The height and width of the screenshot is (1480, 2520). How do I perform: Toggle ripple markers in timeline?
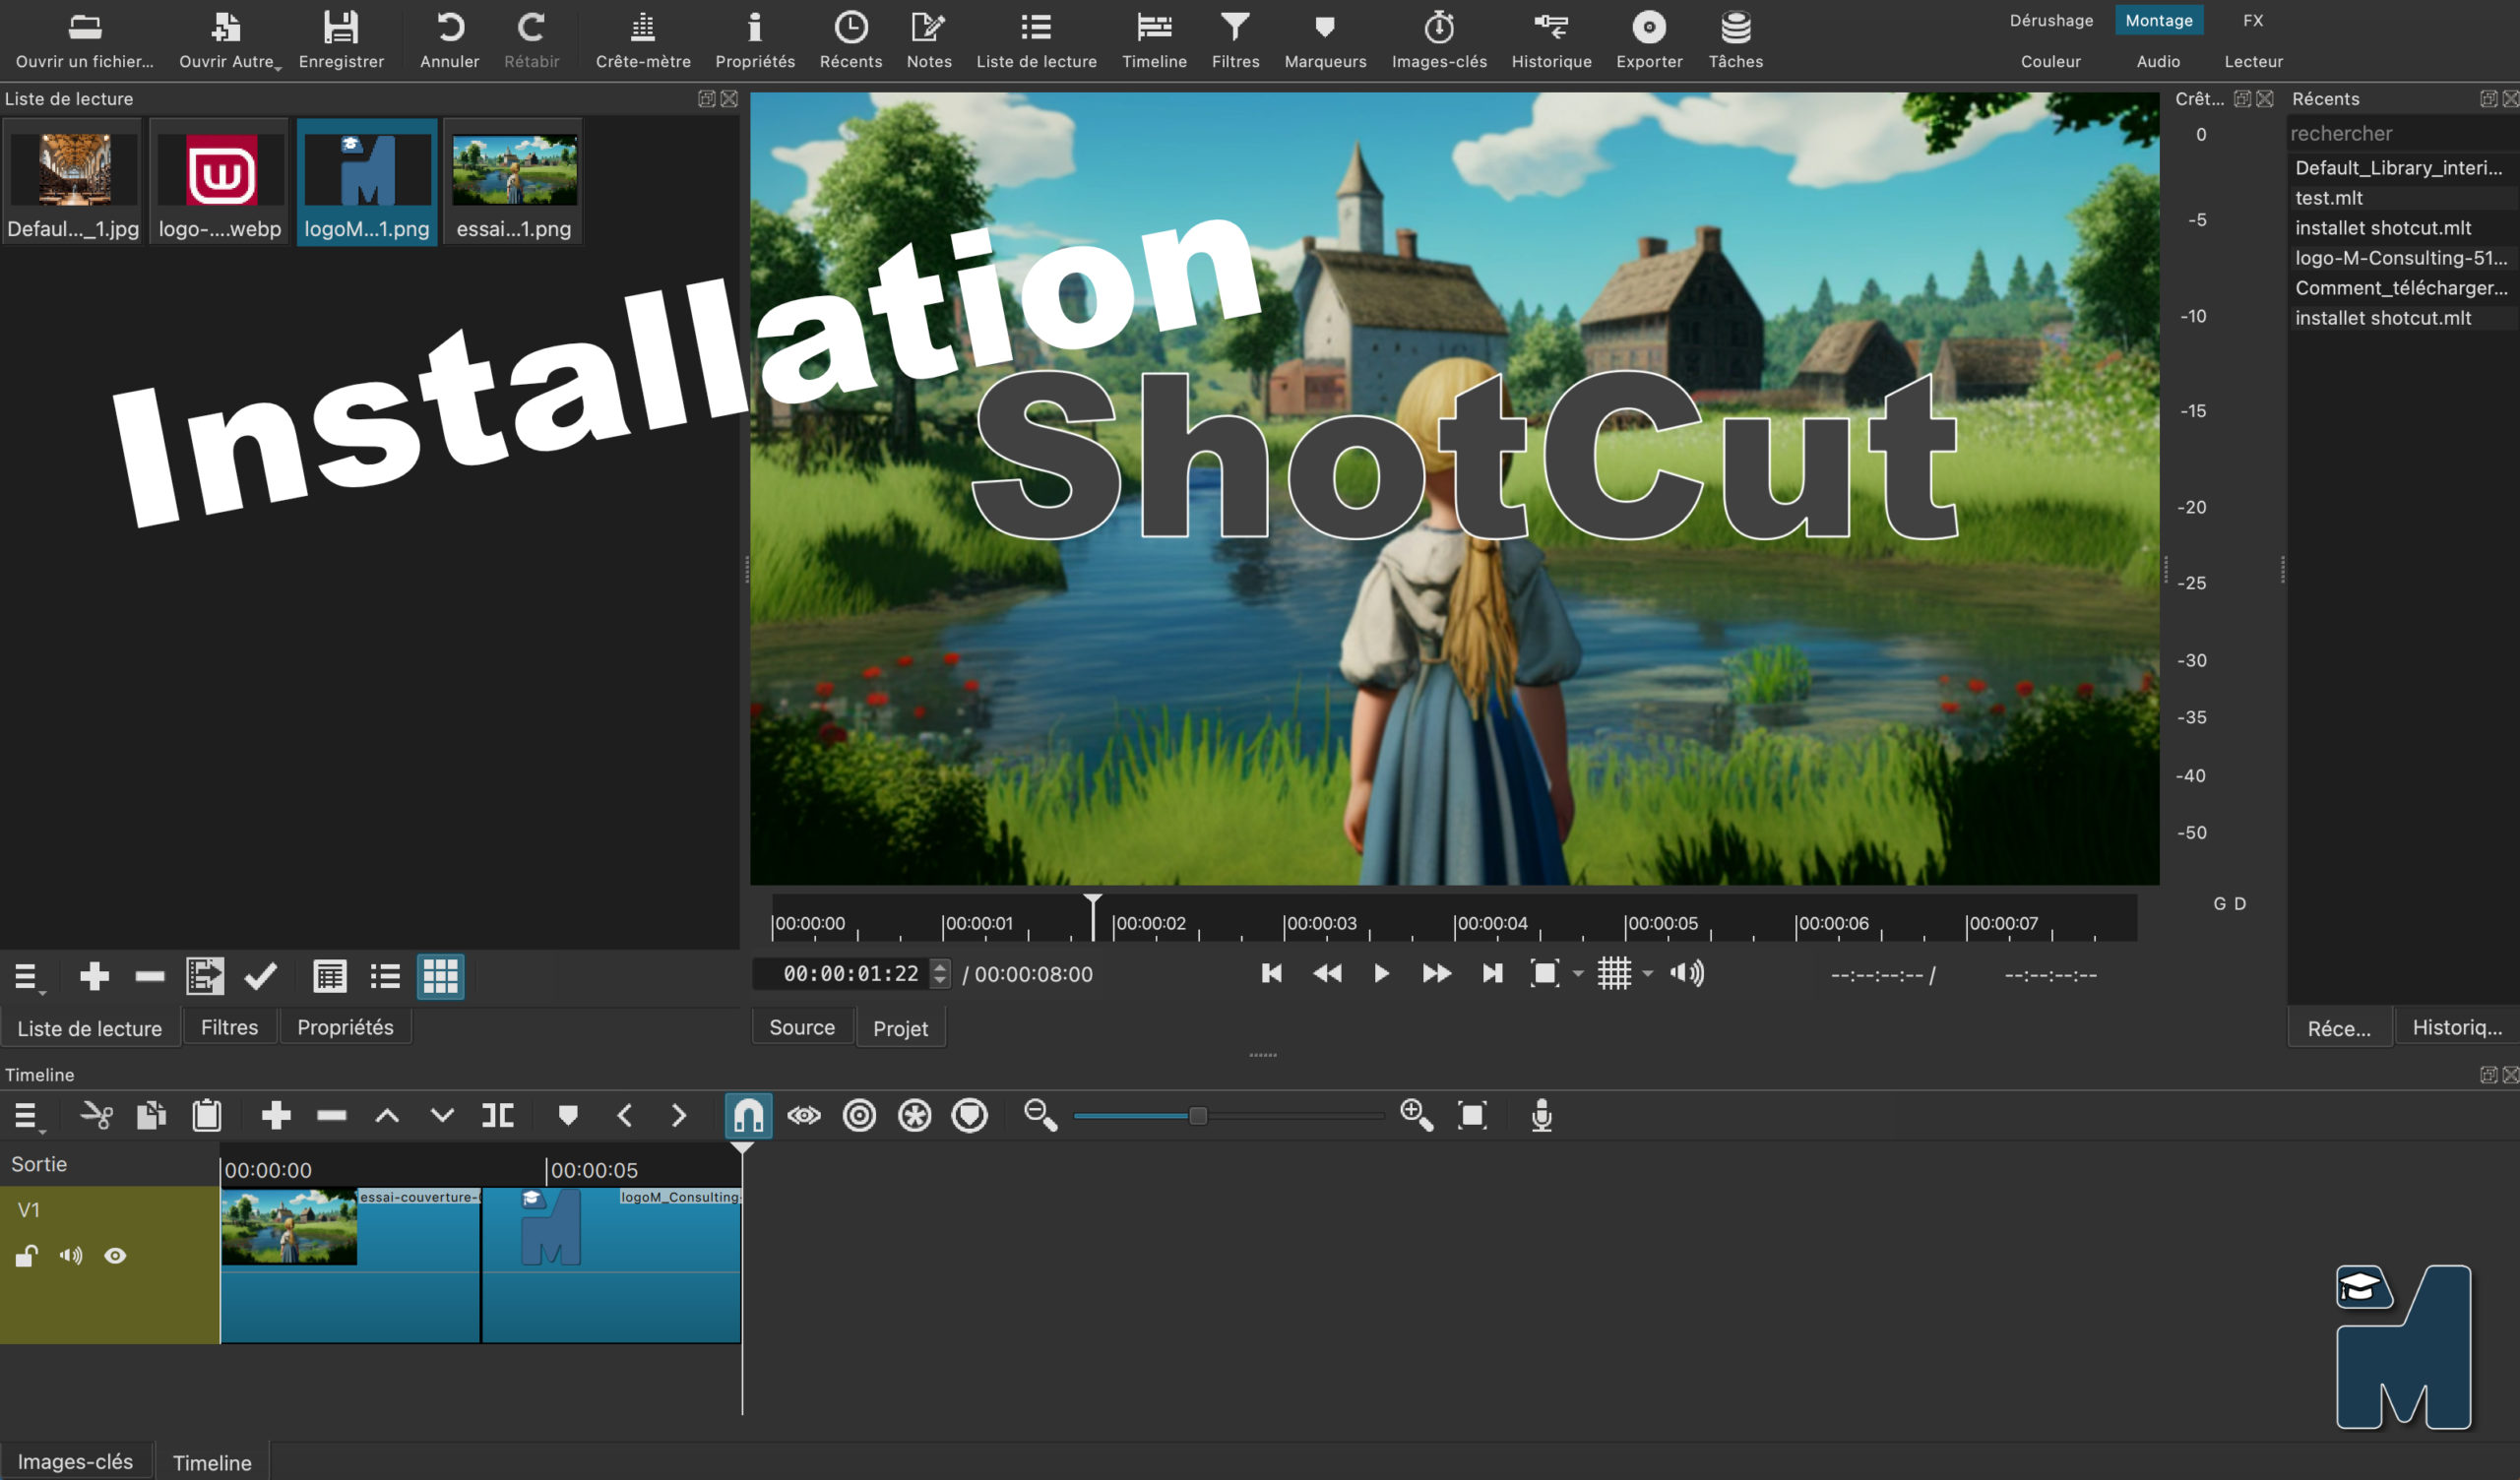[x=969, y=1115]
